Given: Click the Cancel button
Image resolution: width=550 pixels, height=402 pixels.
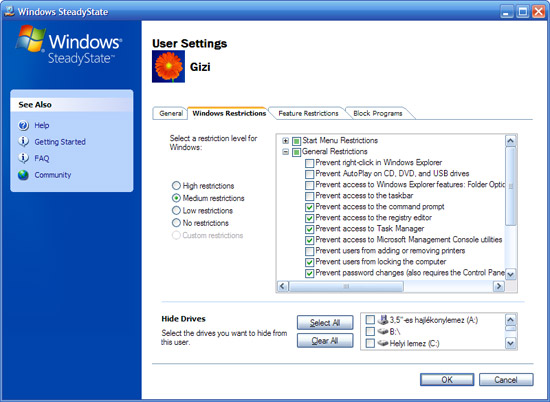Looking at the screenshot, I should point(506,380).
